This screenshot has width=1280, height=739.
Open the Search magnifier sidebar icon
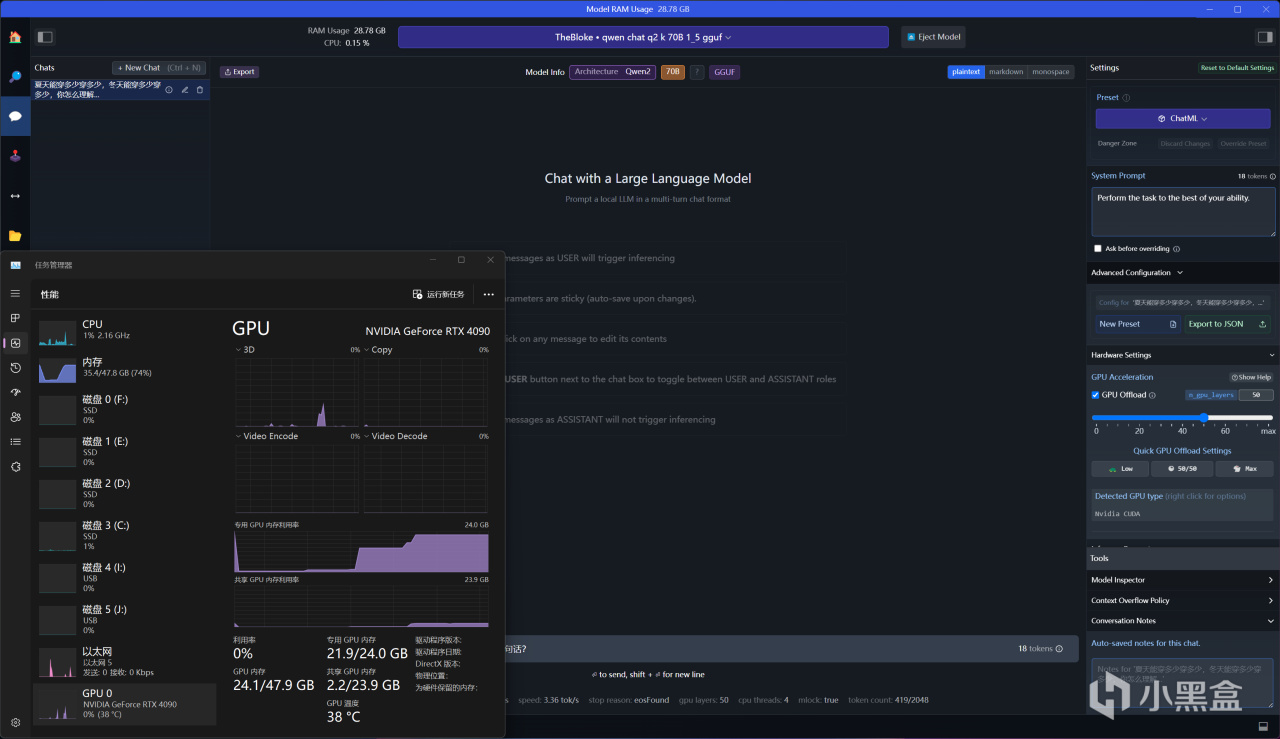coord(15,76)
